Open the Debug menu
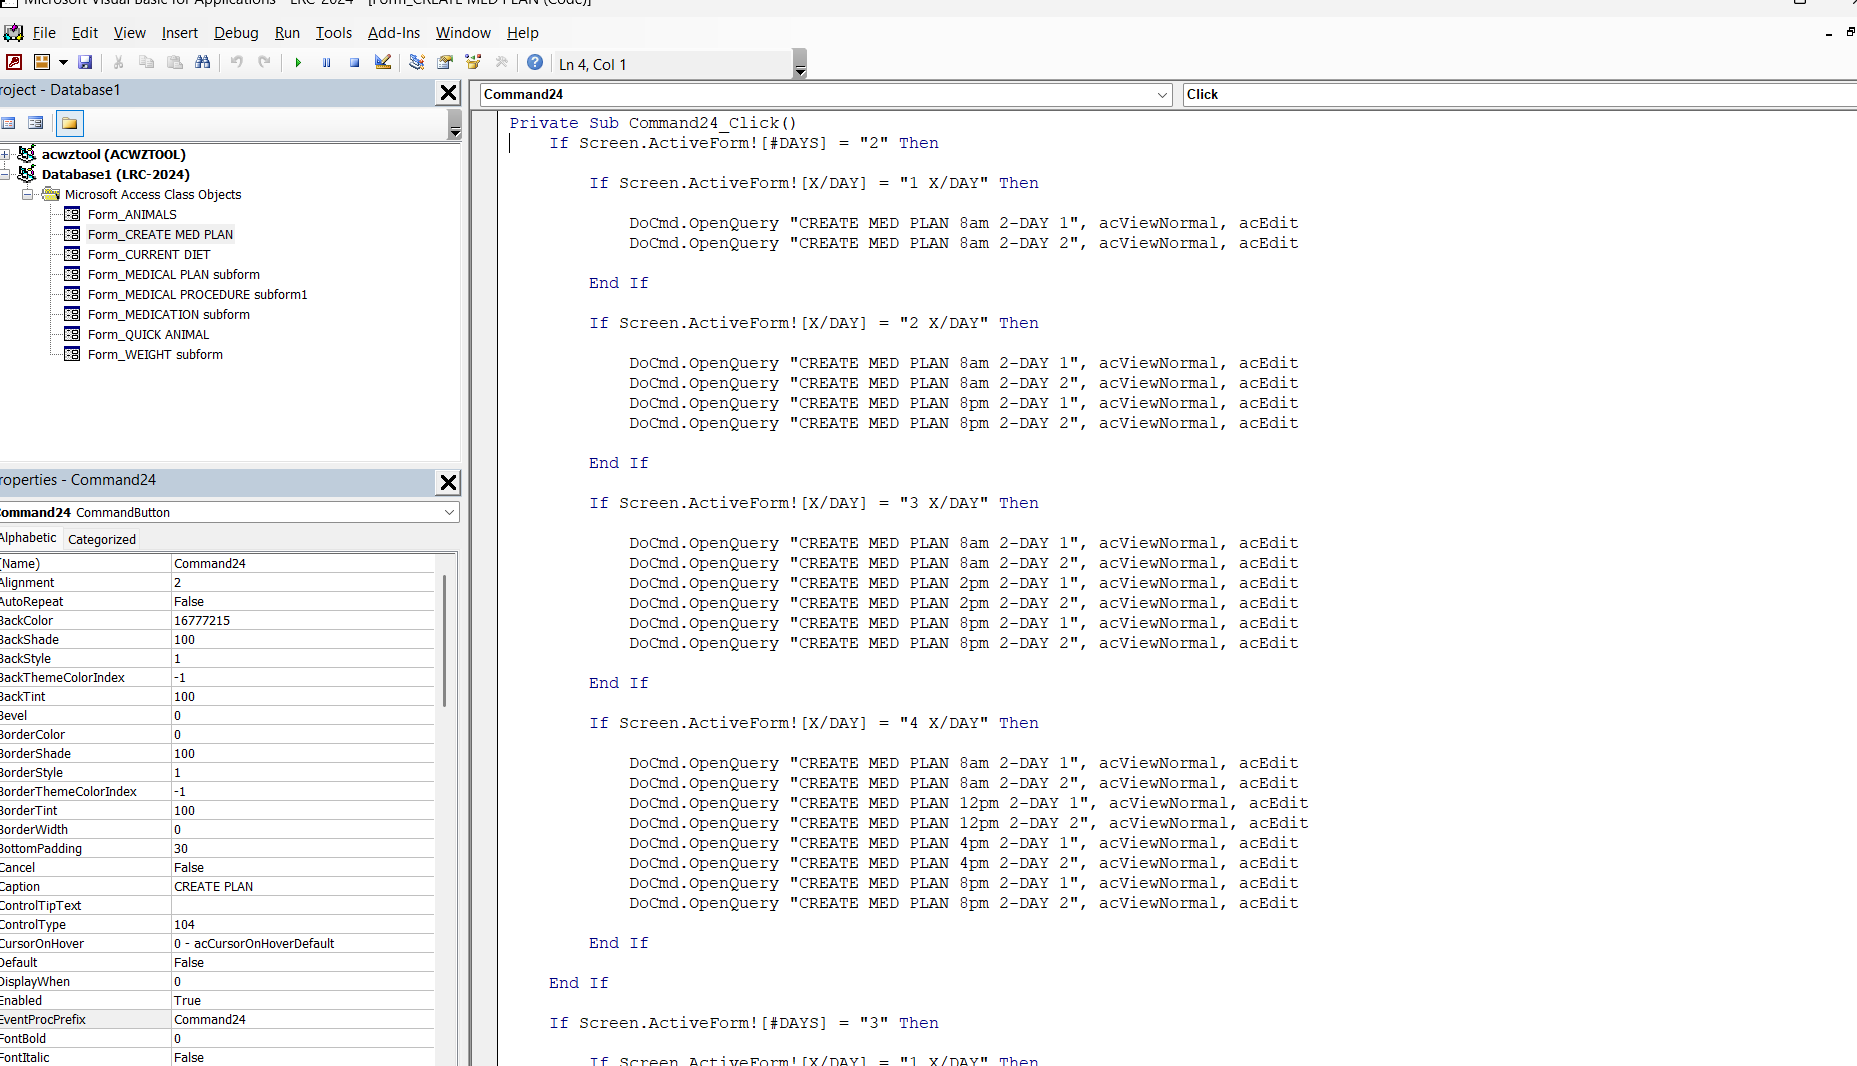The image size is (1857, 1066). pyautogui.click(x=236, y=33)
